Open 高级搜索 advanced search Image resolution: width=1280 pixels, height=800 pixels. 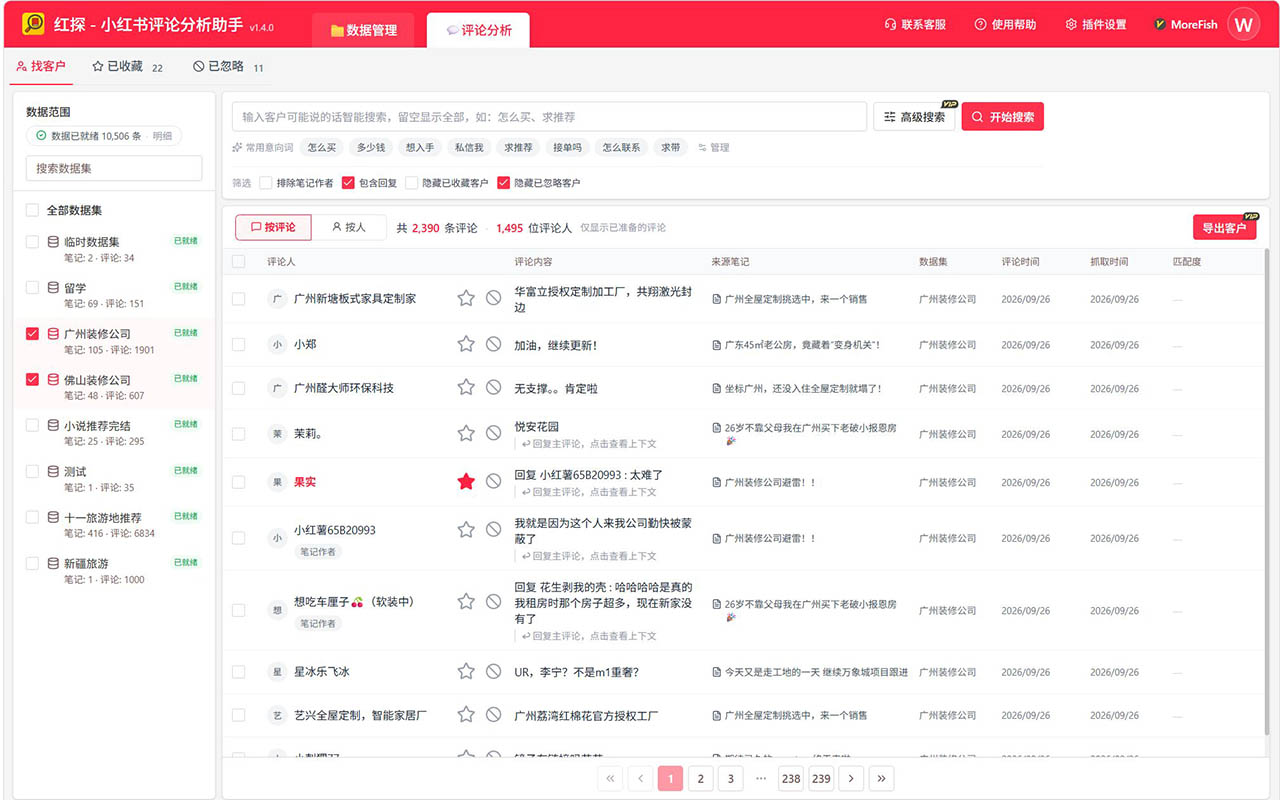pyautogui.click(x=914, y=117)
